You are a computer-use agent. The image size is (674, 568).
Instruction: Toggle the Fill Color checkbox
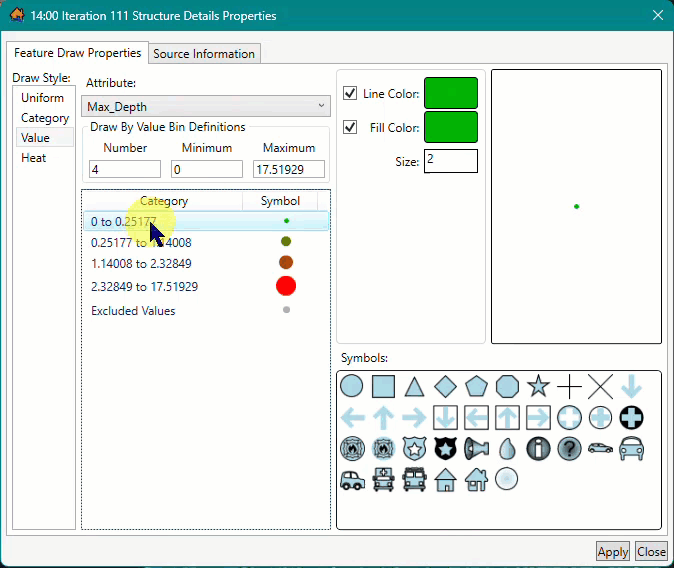point(350,127)
